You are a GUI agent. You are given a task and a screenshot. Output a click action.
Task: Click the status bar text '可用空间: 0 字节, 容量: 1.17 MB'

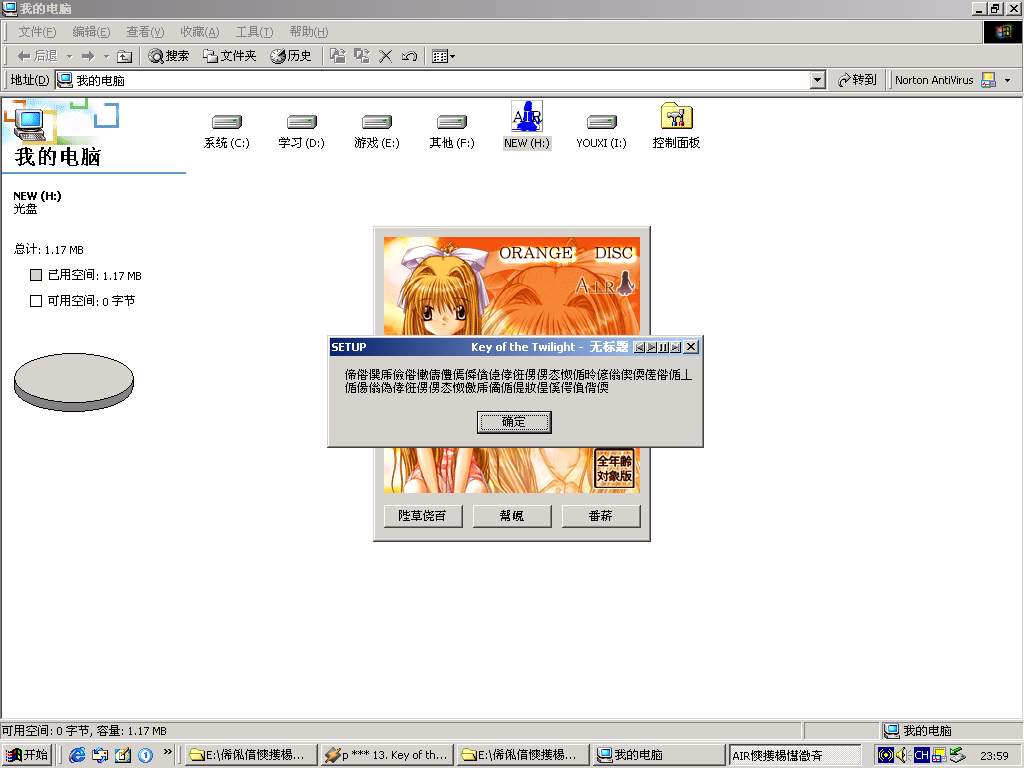(84, 731)
